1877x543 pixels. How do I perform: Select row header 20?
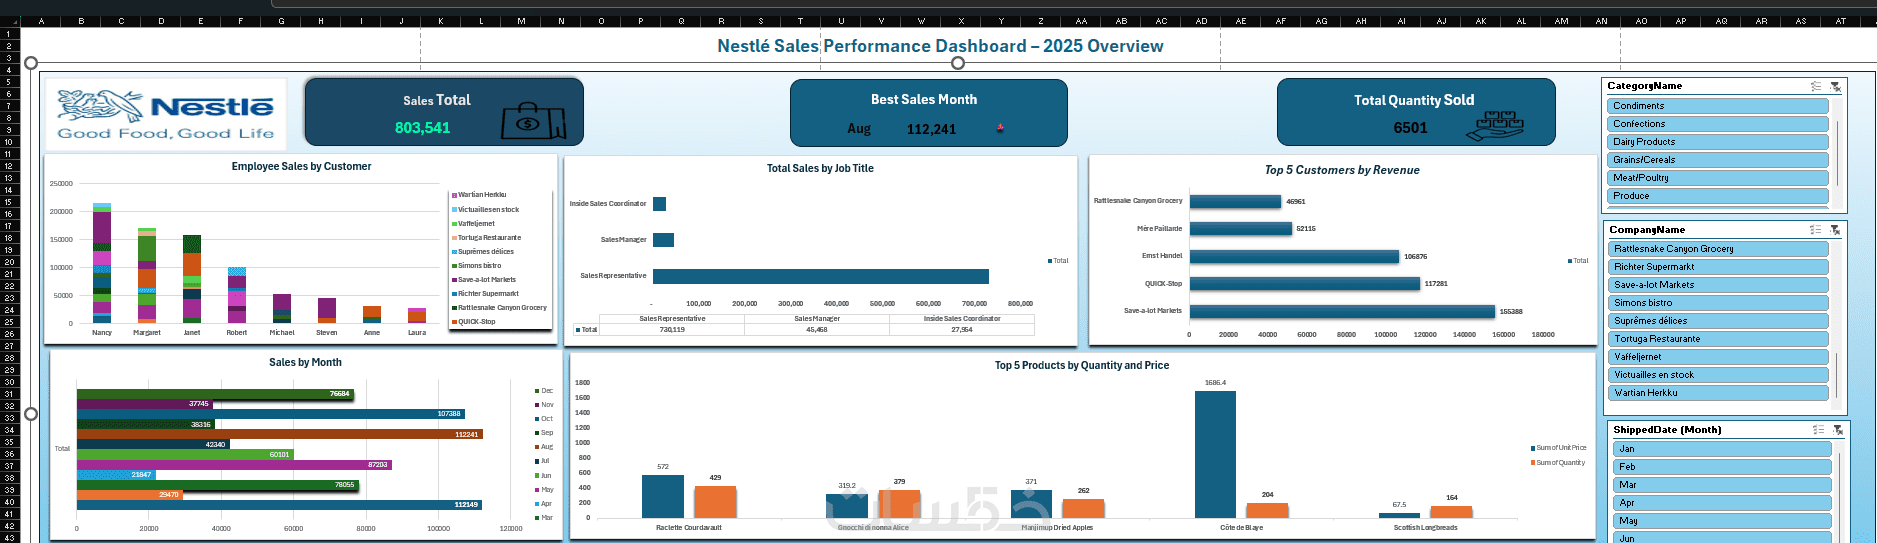pyautogui.click(x=9, y=262)
